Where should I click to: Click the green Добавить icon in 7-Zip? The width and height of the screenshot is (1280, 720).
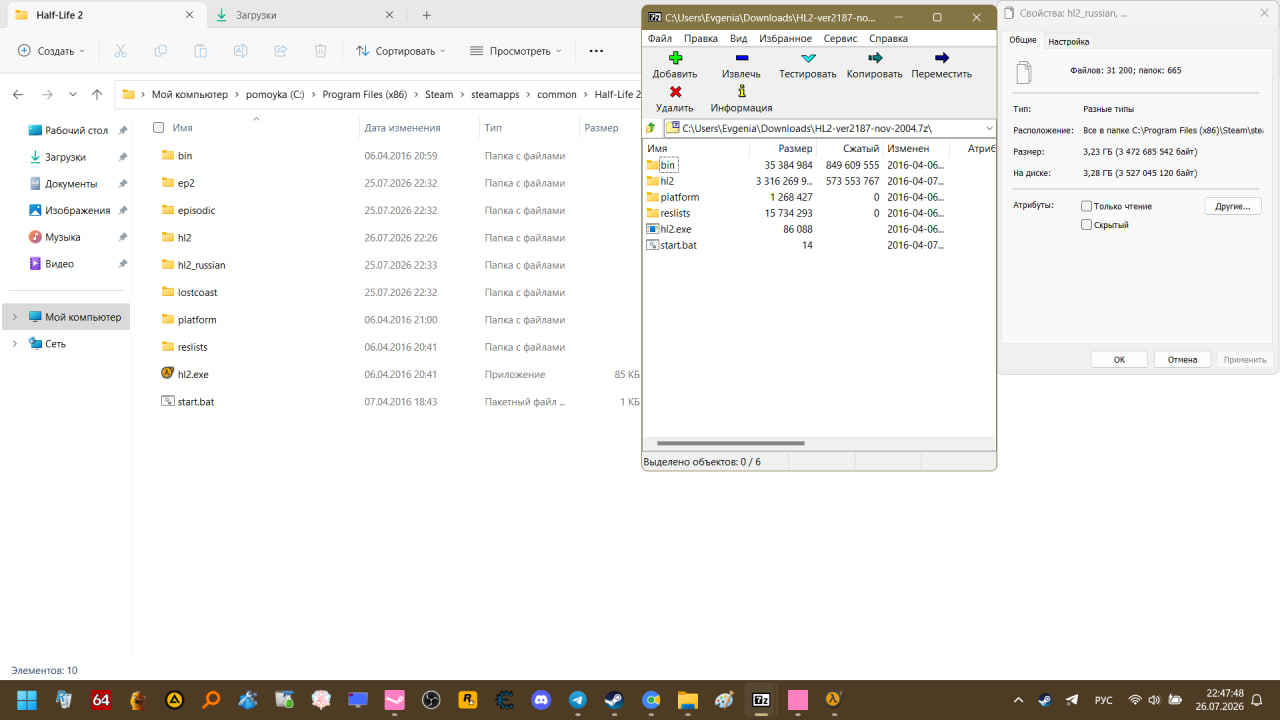tap(675, 58)
